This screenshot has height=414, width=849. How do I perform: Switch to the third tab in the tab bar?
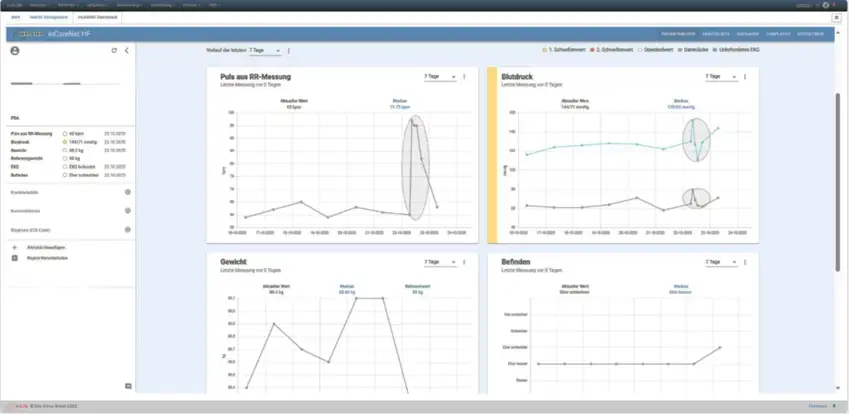point(100,17)
